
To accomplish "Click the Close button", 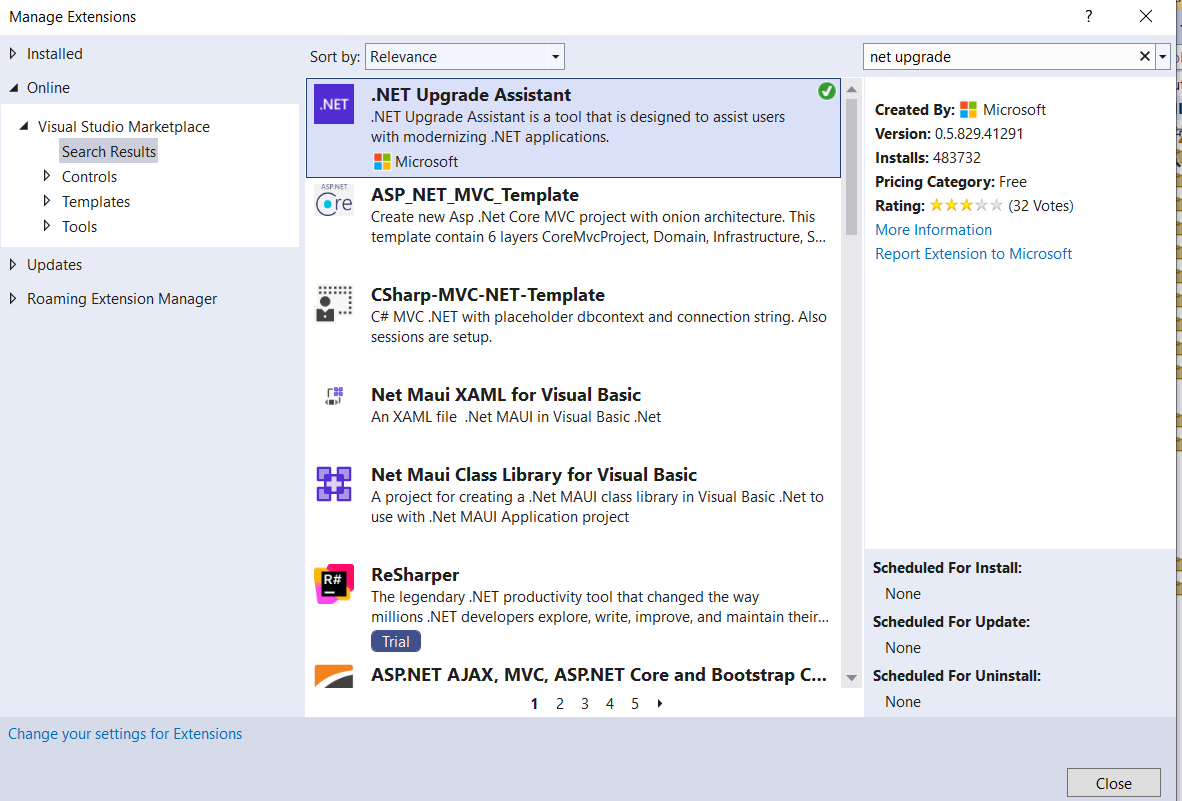I will click(x=1113, y=784).
